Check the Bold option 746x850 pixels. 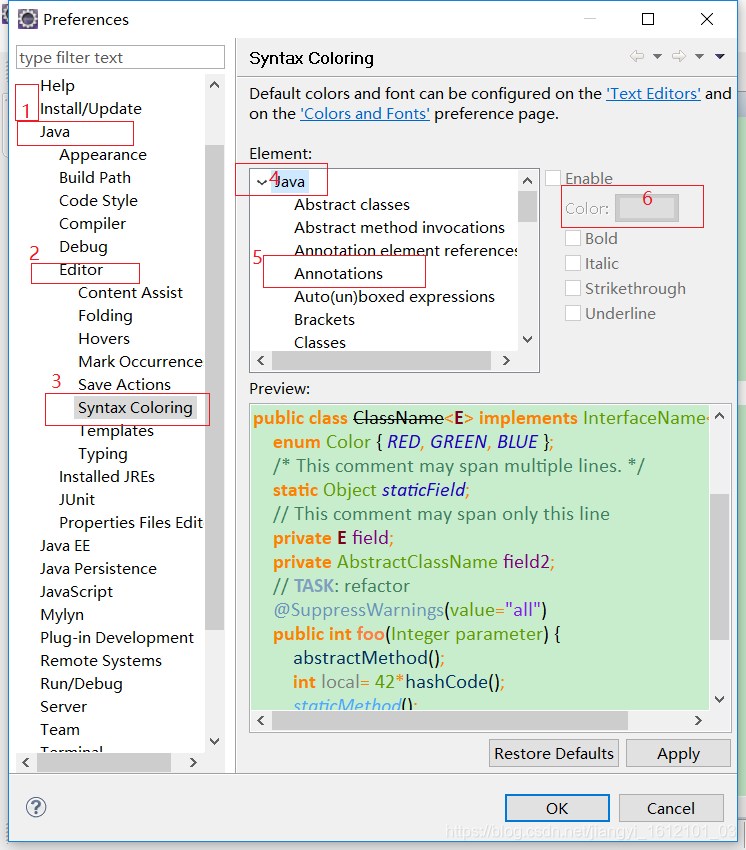[573, 239]
